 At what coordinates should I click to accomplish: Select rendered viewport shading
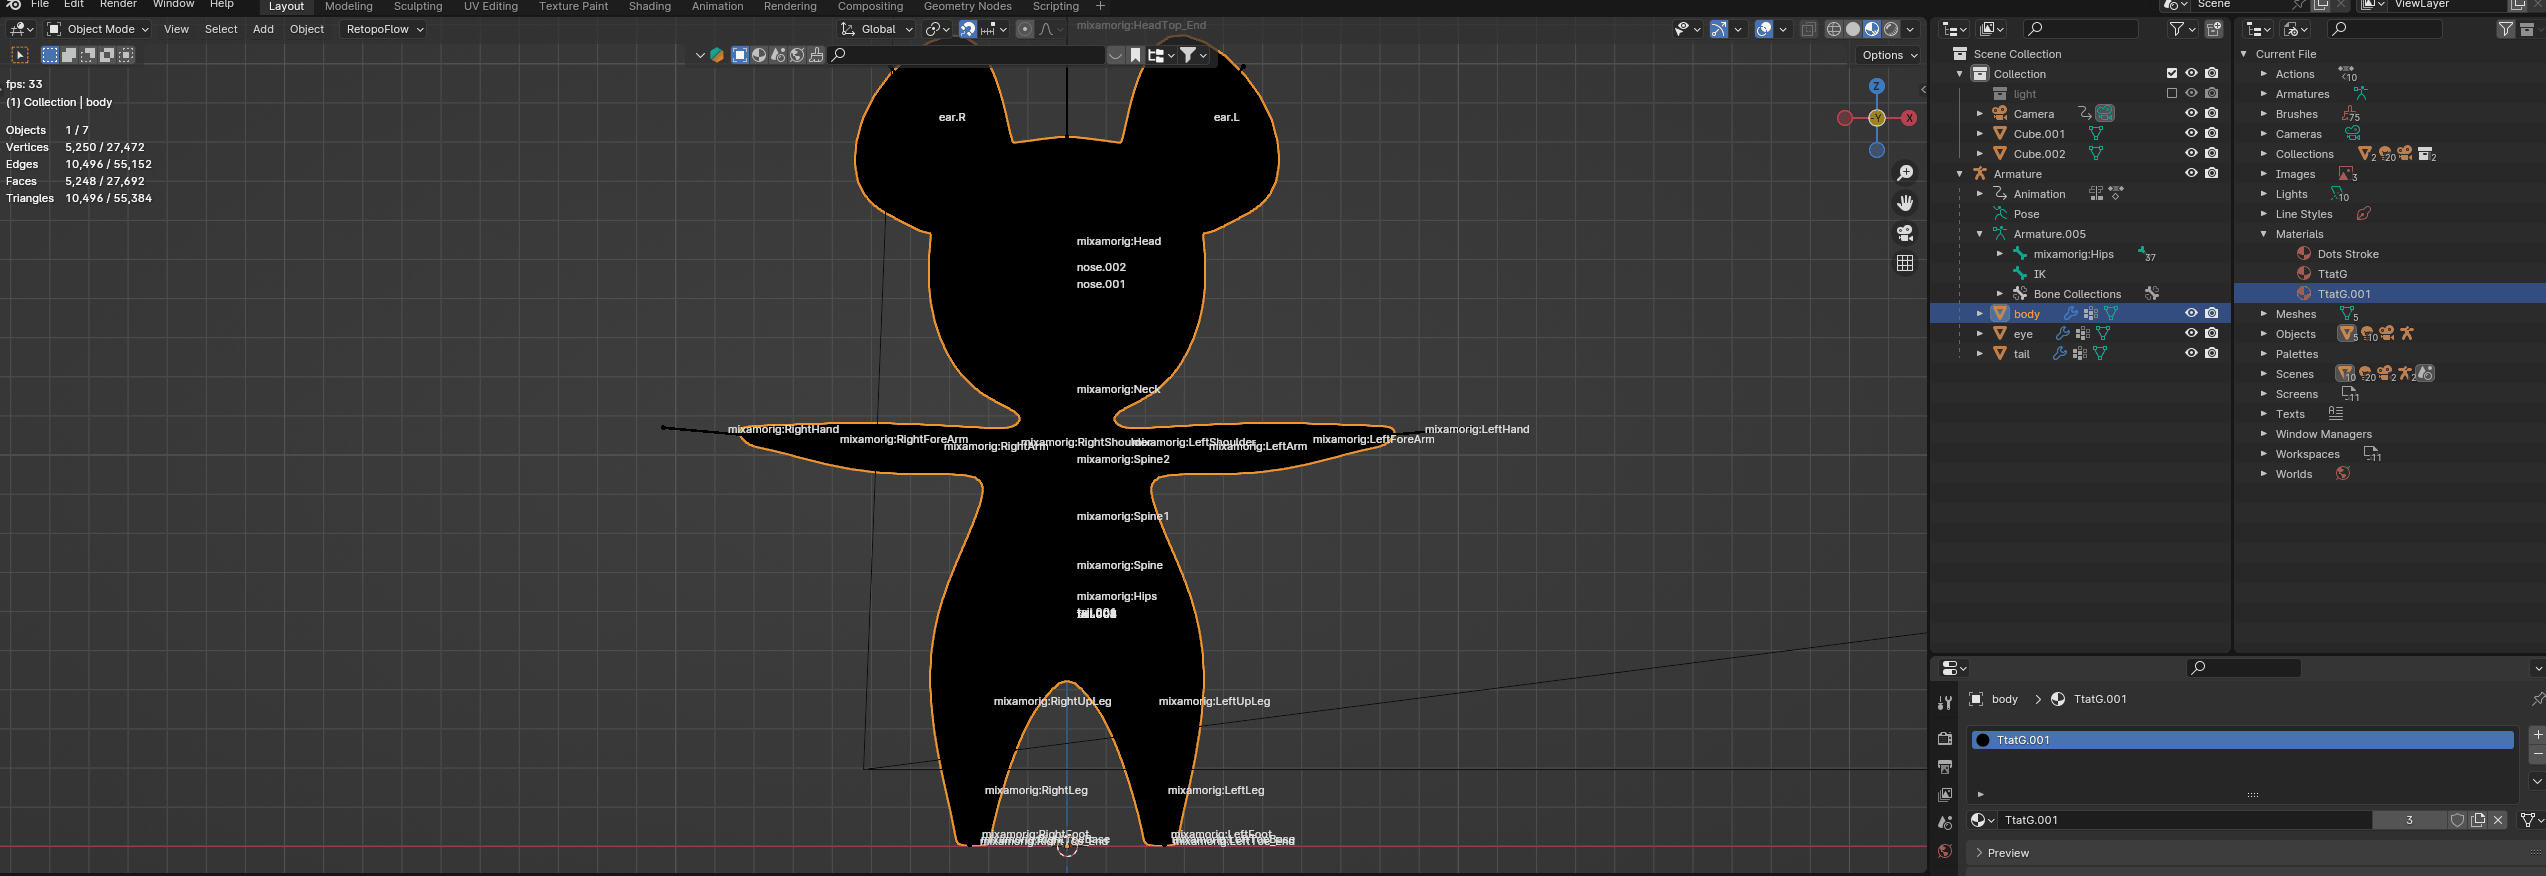pos(1891,29)
